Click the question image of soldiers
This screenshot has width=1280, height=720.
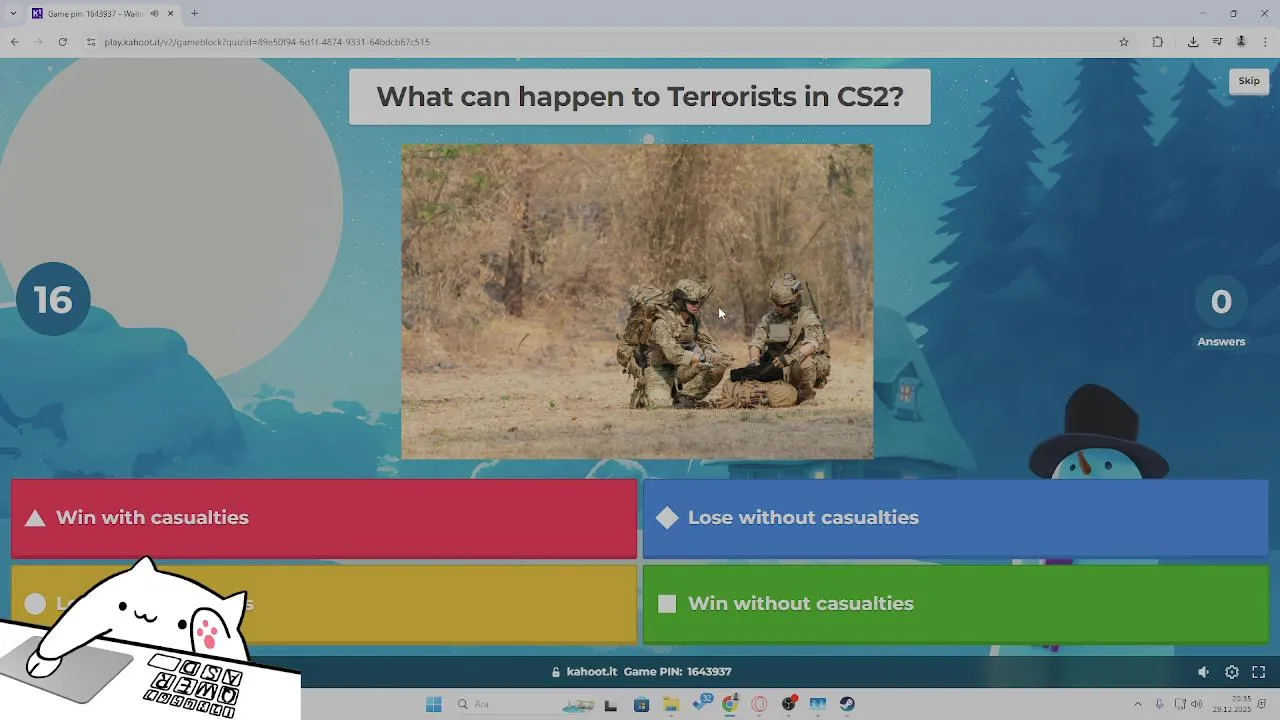click(x=637, y=301)
